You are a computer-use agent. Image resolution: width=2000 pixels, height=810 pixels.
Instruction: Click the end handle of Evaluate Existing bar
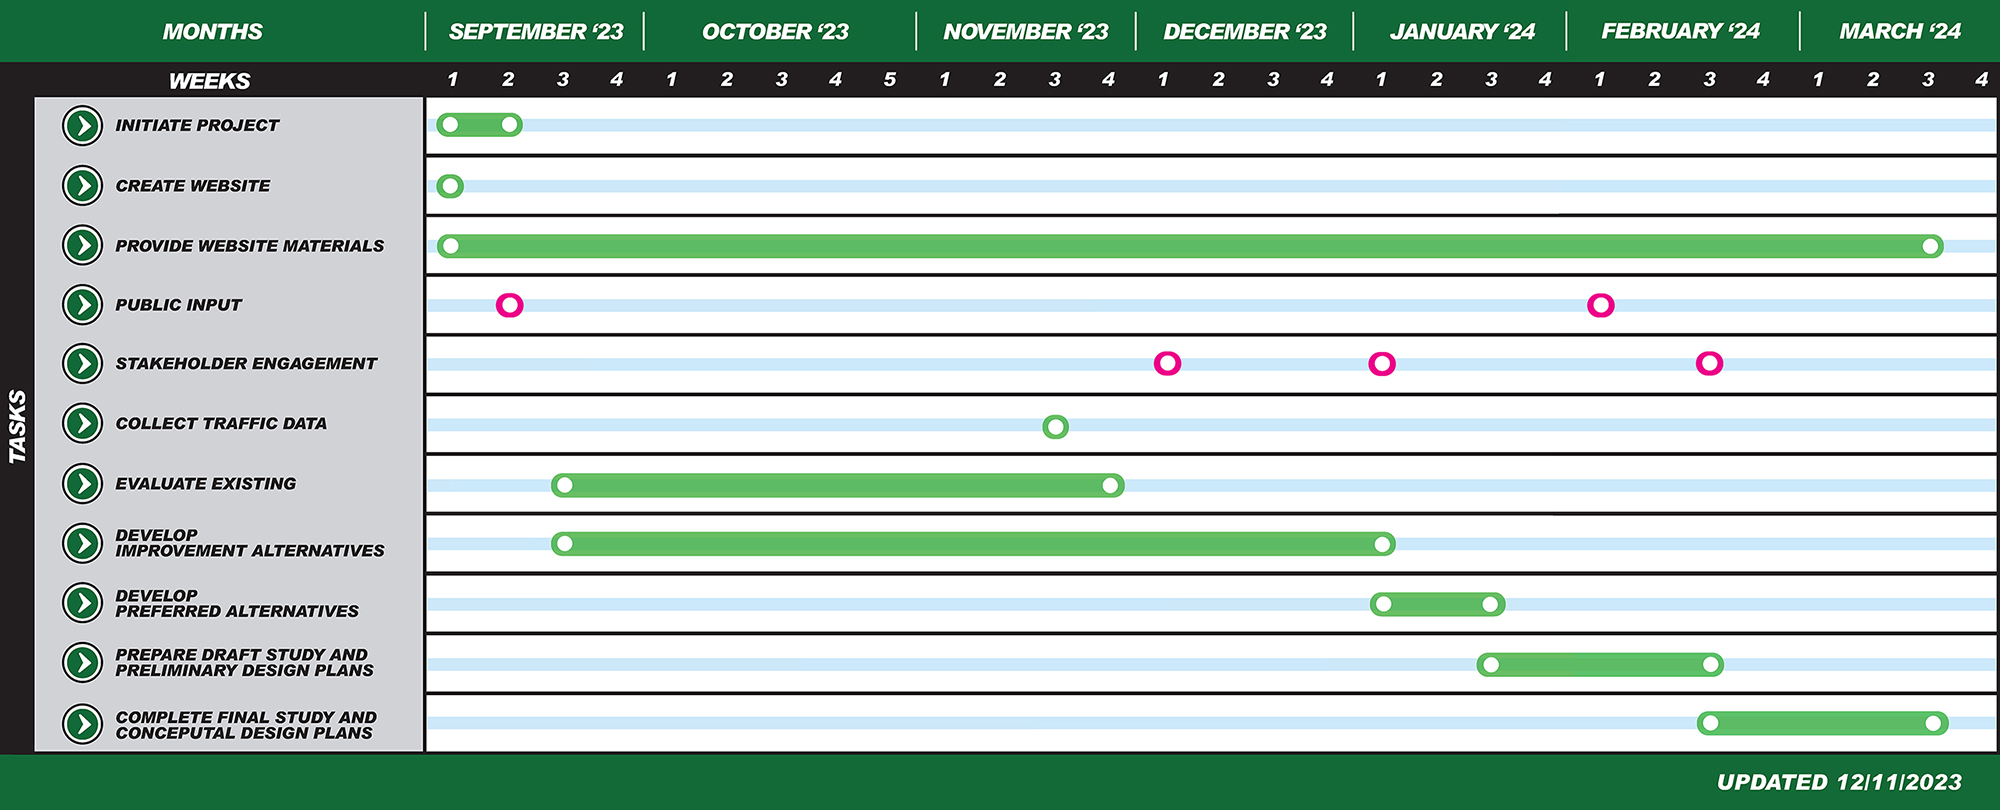pos(1110,486)
